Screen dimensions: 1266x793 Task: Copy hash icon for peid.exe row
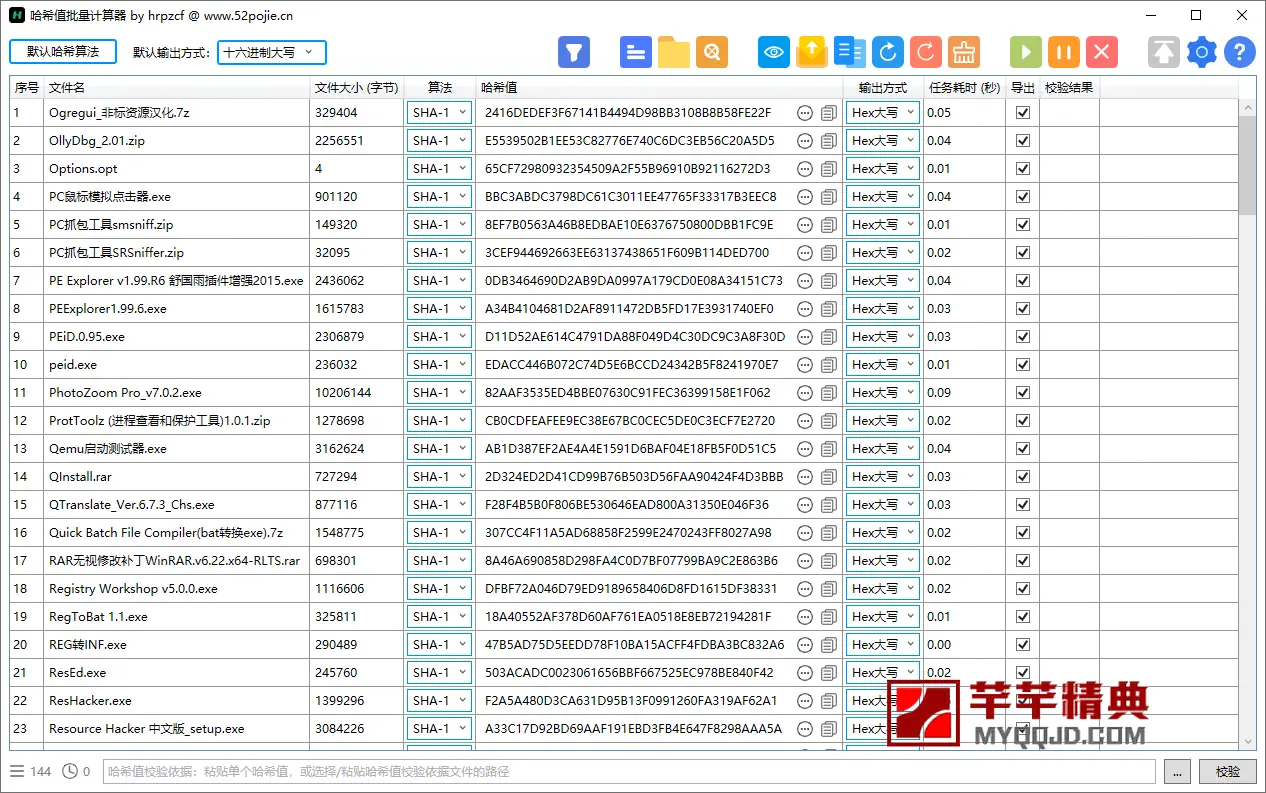(829, 365)
